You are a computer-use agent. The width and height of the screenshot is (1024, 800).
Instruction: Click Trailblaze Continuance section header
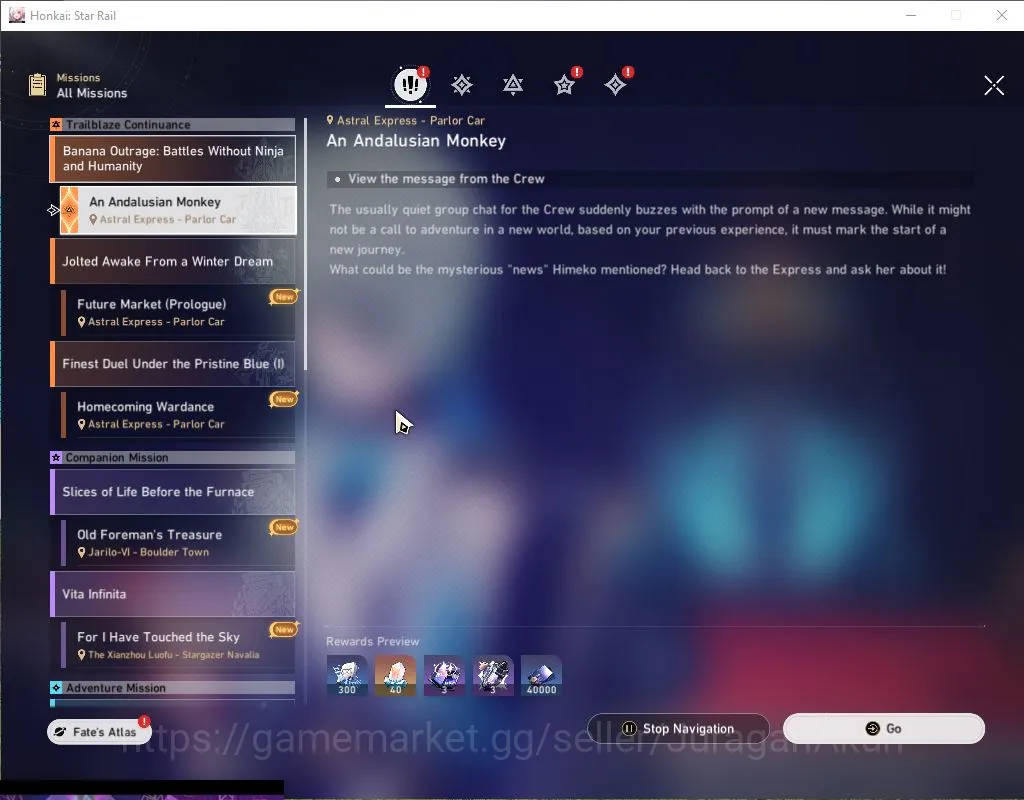(173, 125)
